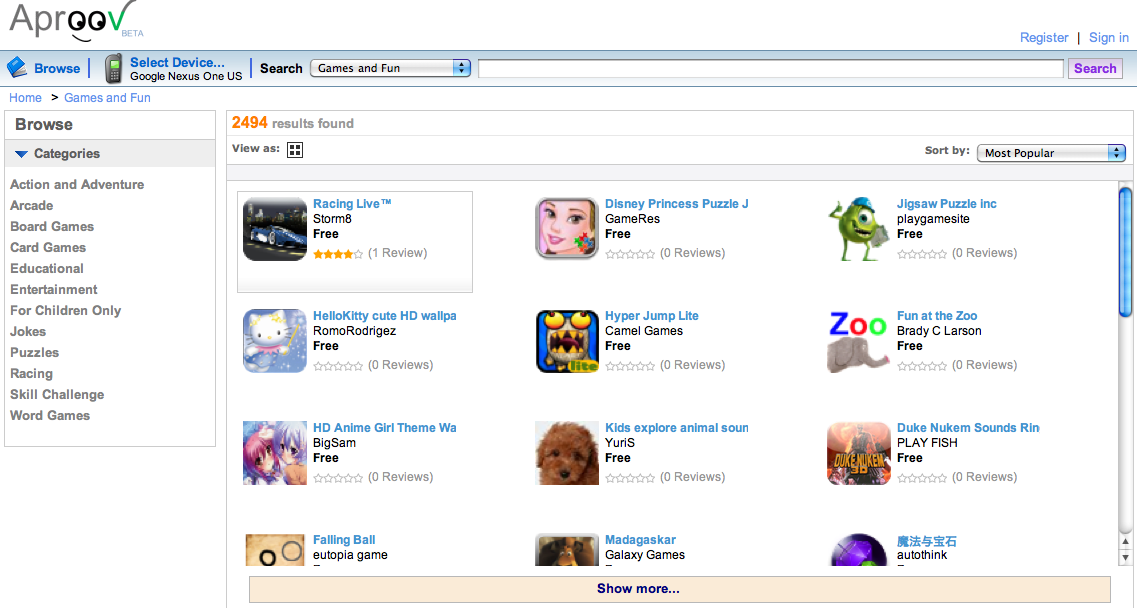Open Games and Fun breadcrumb link
Screen dimensions: 1137x608
pos(107,98)
